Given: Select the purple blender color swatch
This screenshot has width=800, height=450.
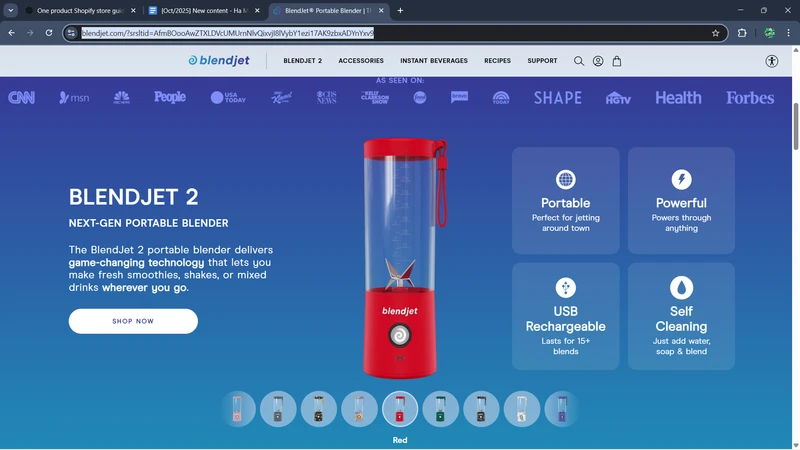Looking at the screenshot, I should click(561, 409).
